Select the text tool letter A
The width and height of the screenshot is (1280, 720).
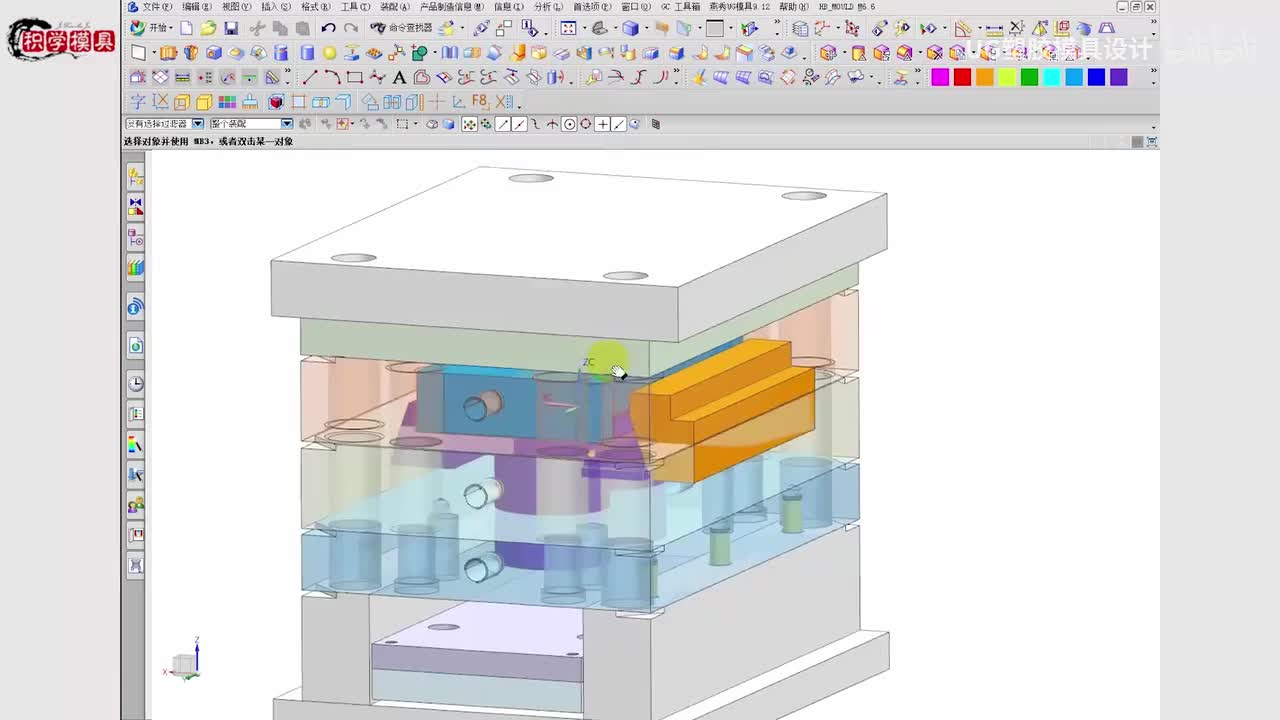click(399, 77)
